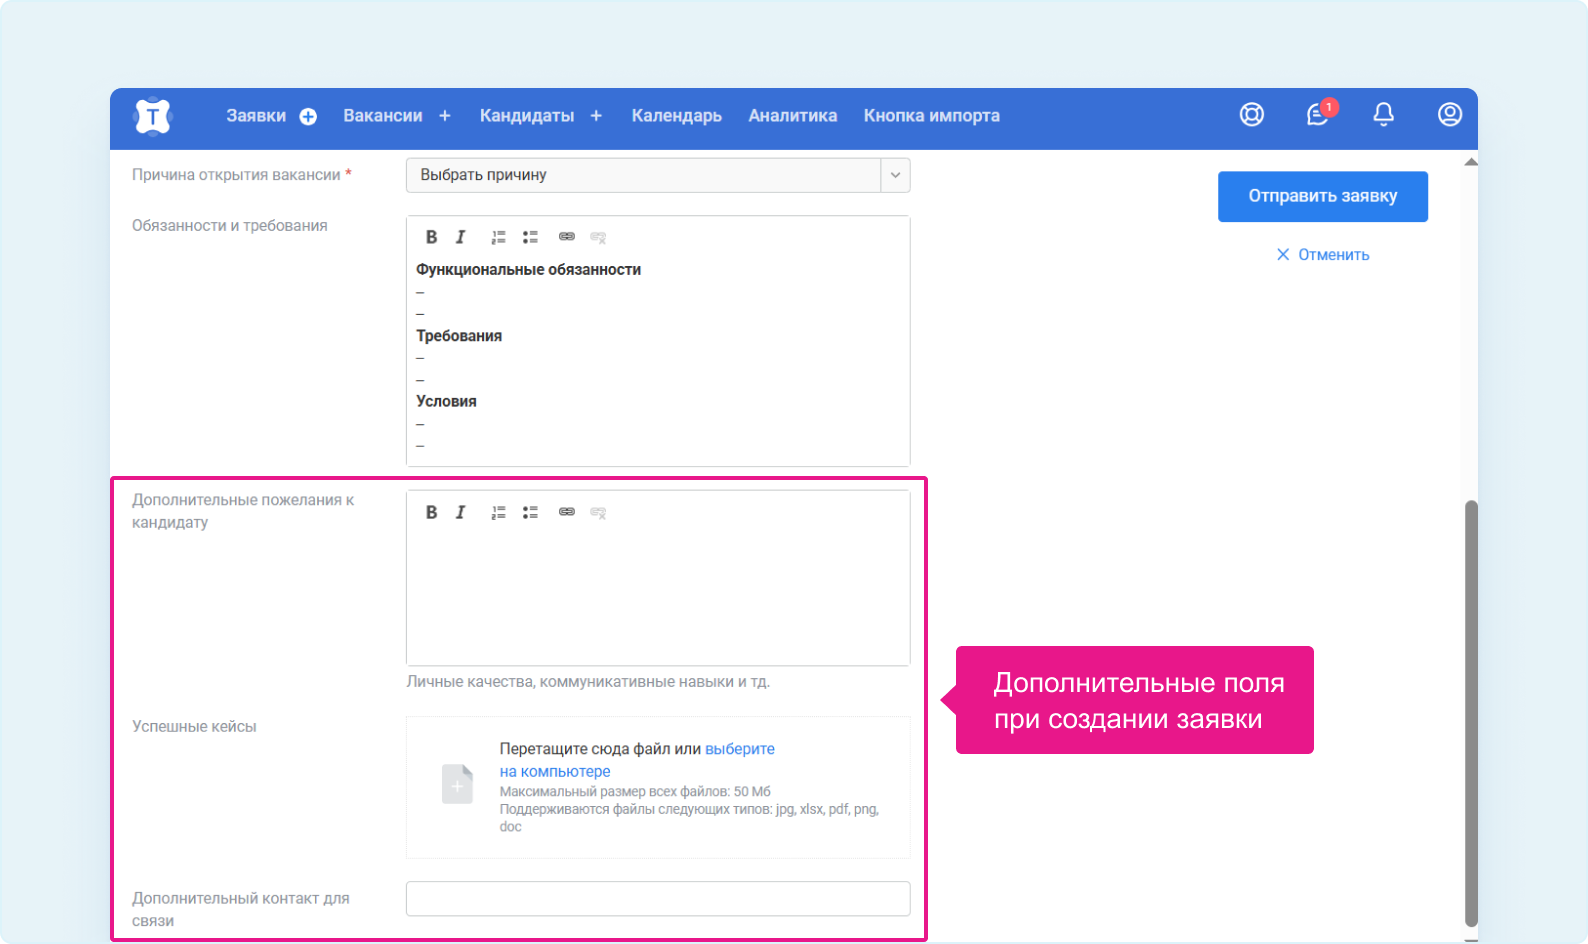The height and width of the screenshot is (944, 1588).
Task: Click the plus icon next to Кандидаты
Action: pyautogui.click(x=596, y=116)
